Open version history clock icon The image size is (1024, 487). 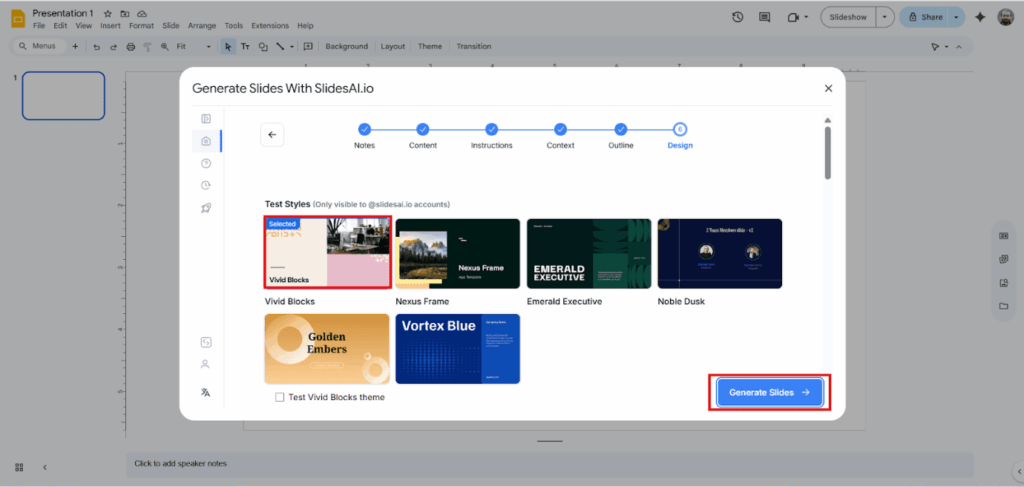point(737,17)
